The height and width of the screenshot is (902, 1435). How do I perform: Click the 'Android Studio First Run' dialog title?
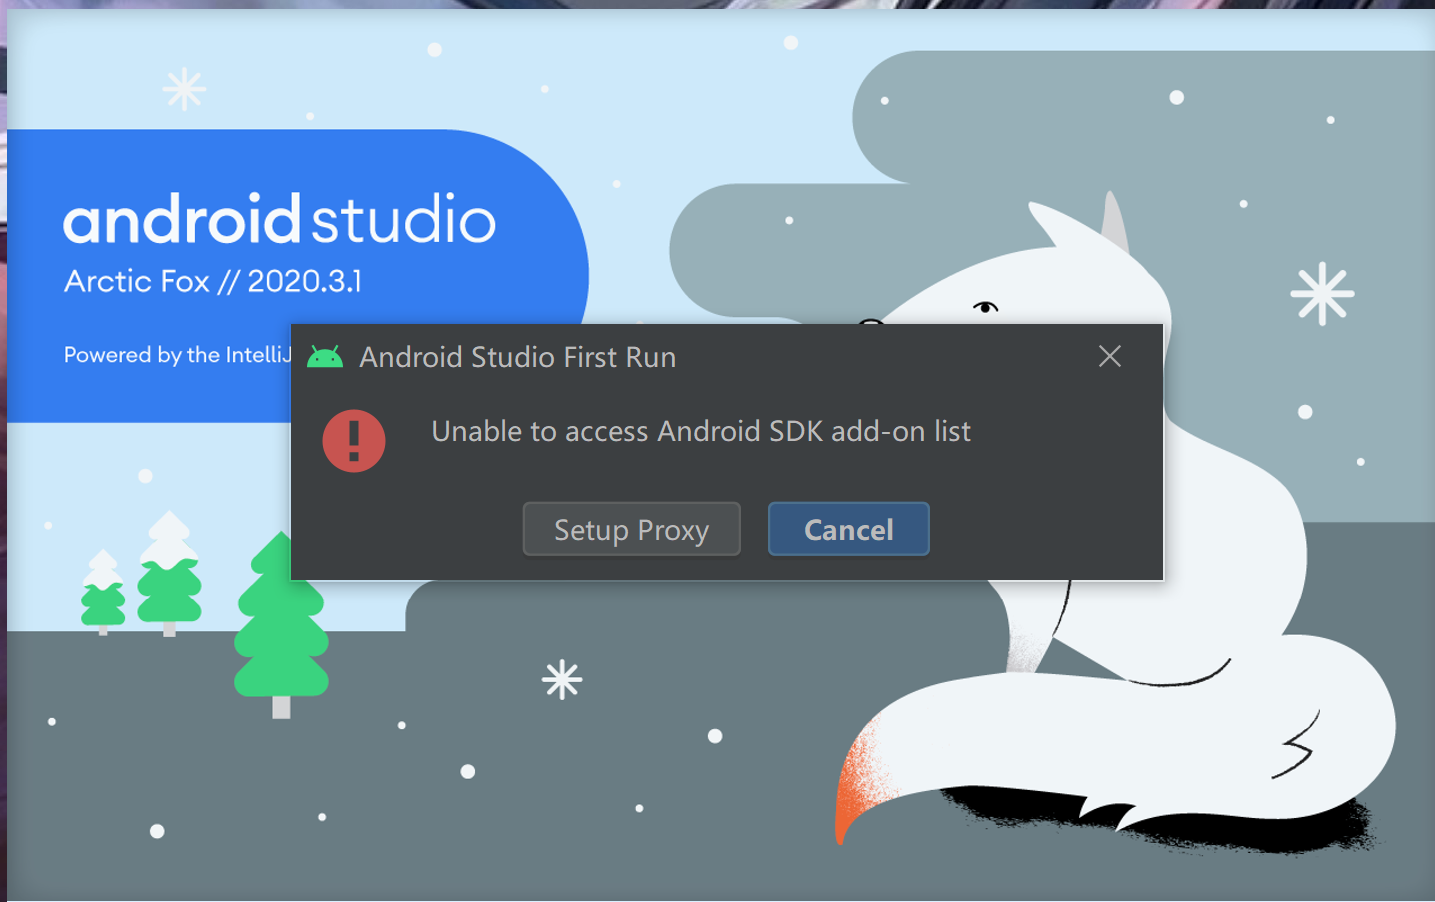coord(518,357)
